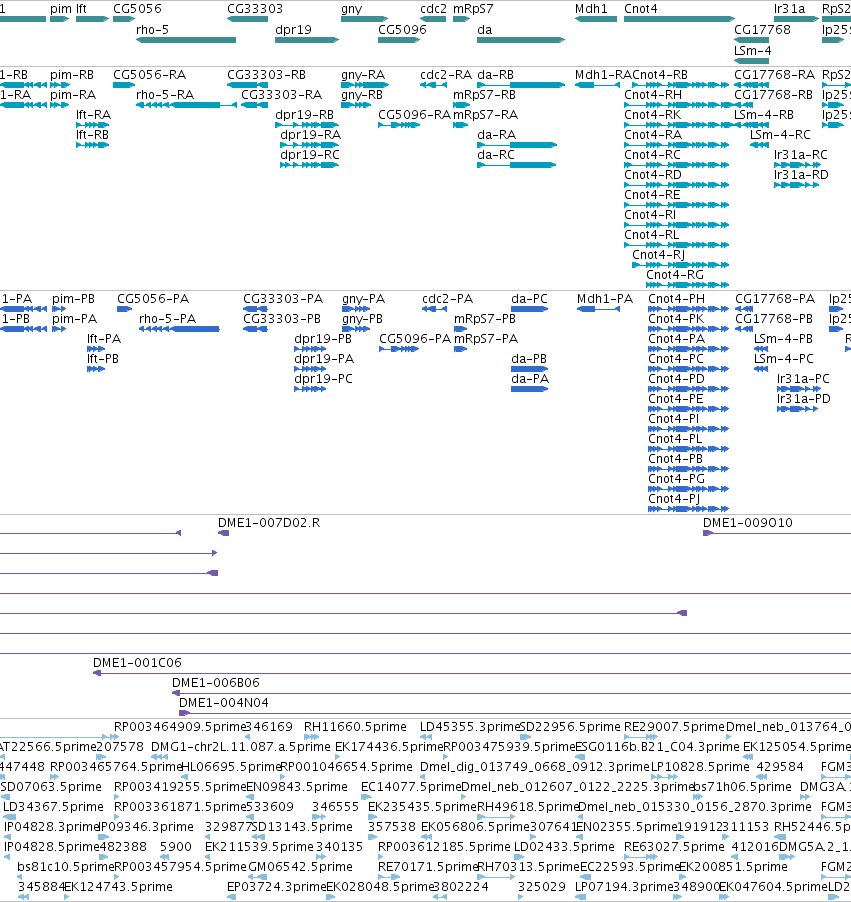Click transcript gny-RA
Viewport: 851px width, 902px height.
coord(362,75)
